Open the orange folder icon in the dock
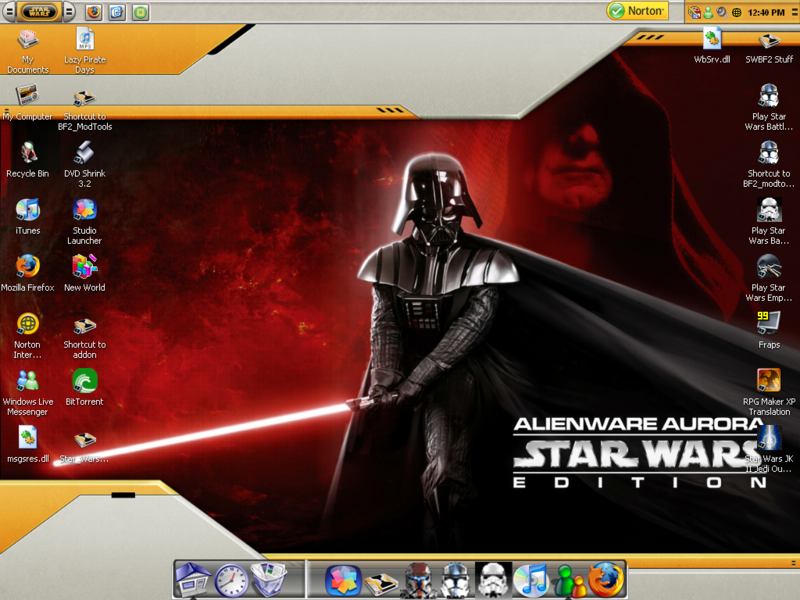The image size is (800, 600). 381,583
